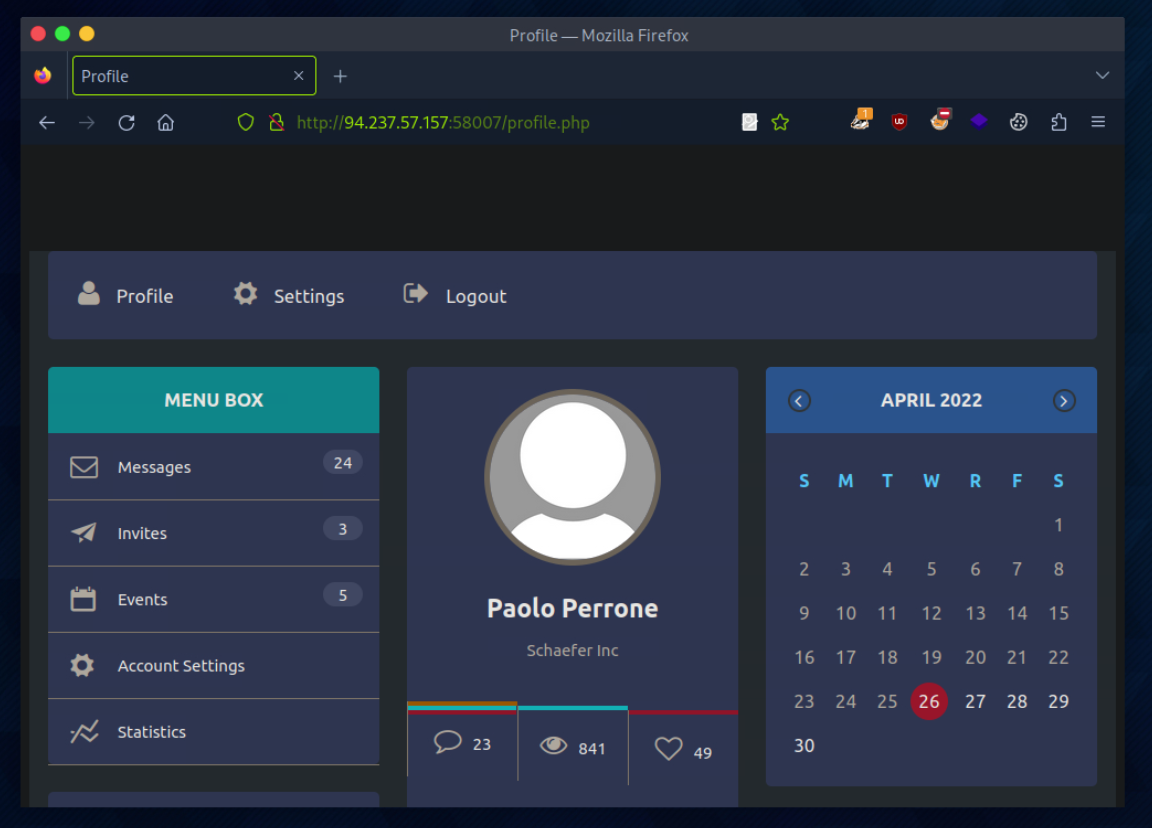Open the uBlock Origin extension icon
Viewport: 1152px width, 828px height.
pyautogui.click(x=899, y=123)
